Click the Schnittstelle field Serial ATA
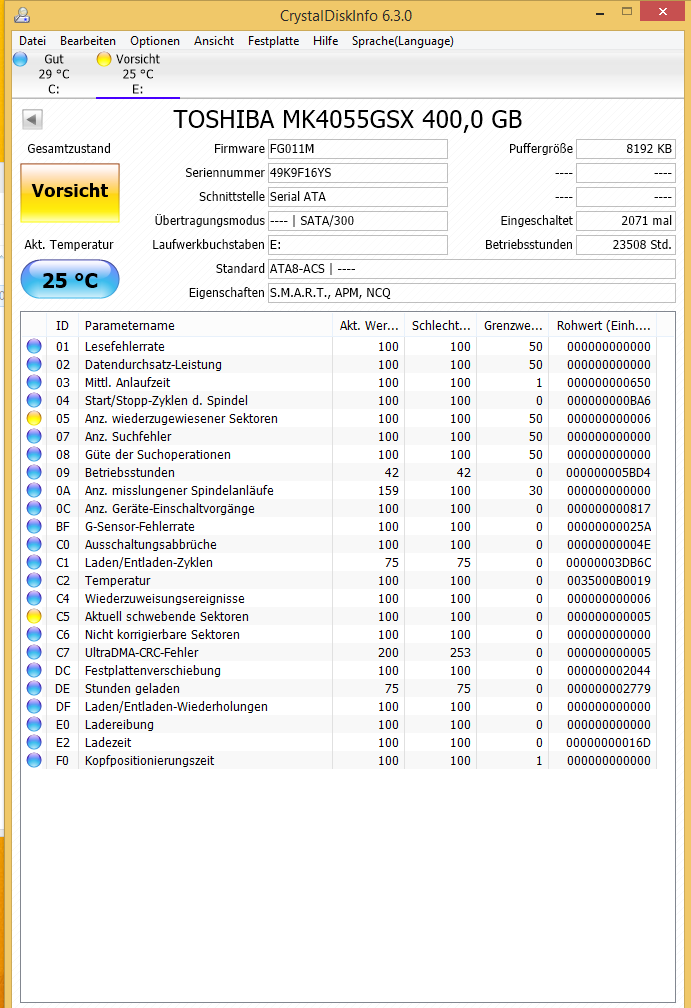691x1008 pixels. click(x=358, y=197)
